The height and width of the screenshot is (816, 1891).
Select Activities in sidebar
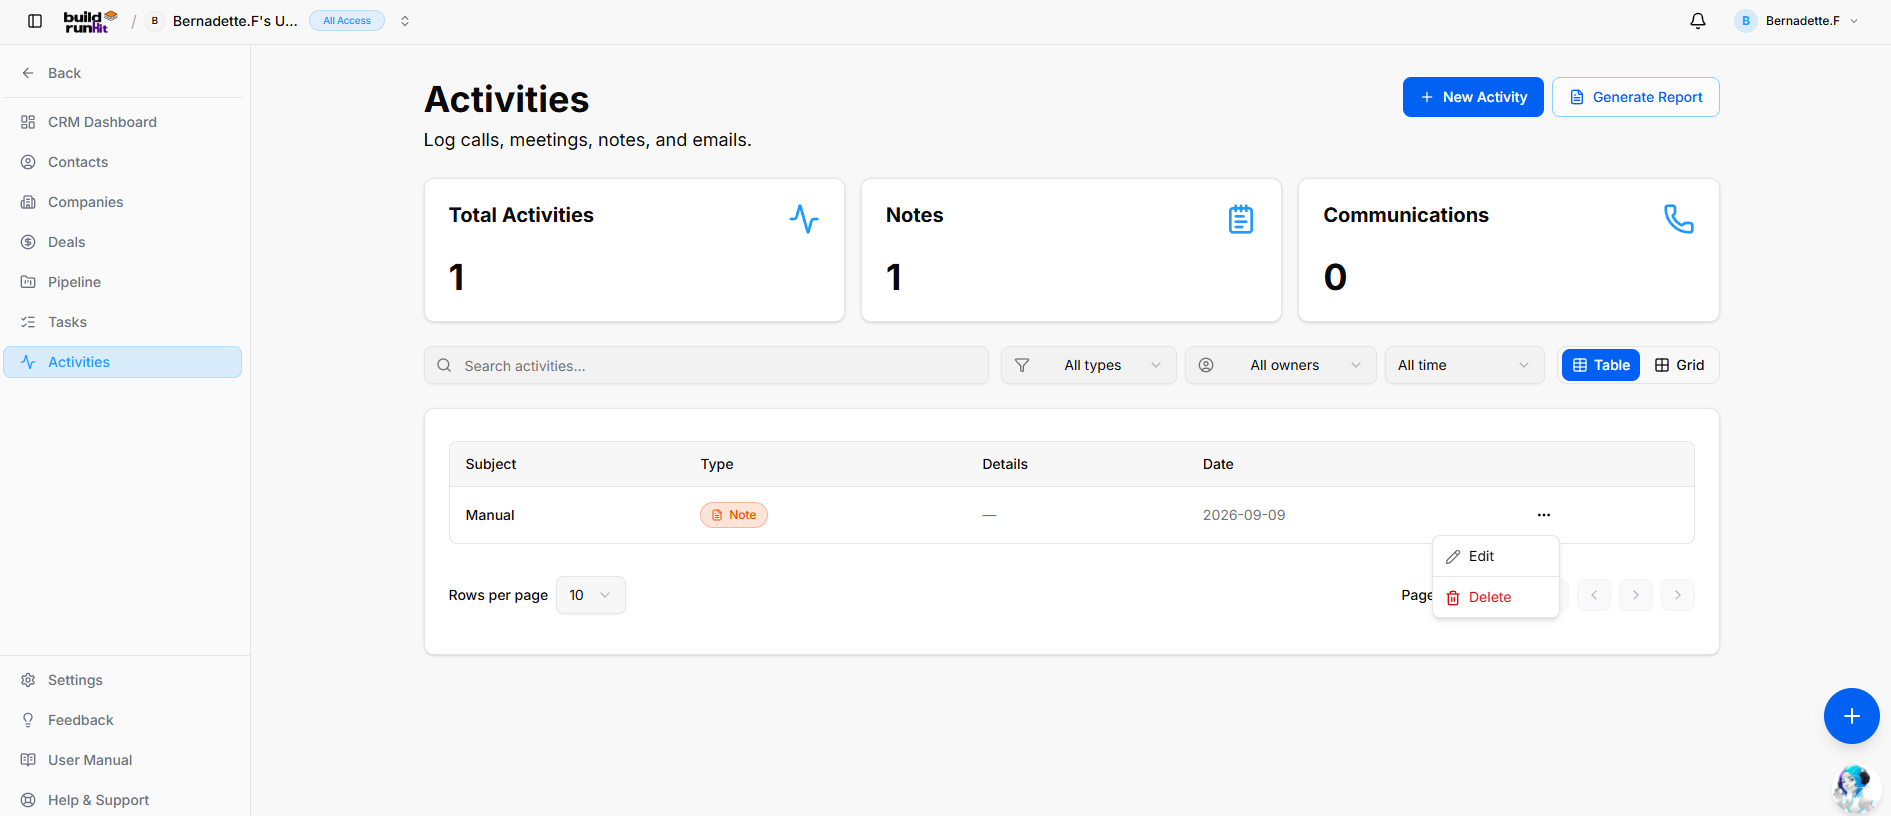[x=123, y=362]
